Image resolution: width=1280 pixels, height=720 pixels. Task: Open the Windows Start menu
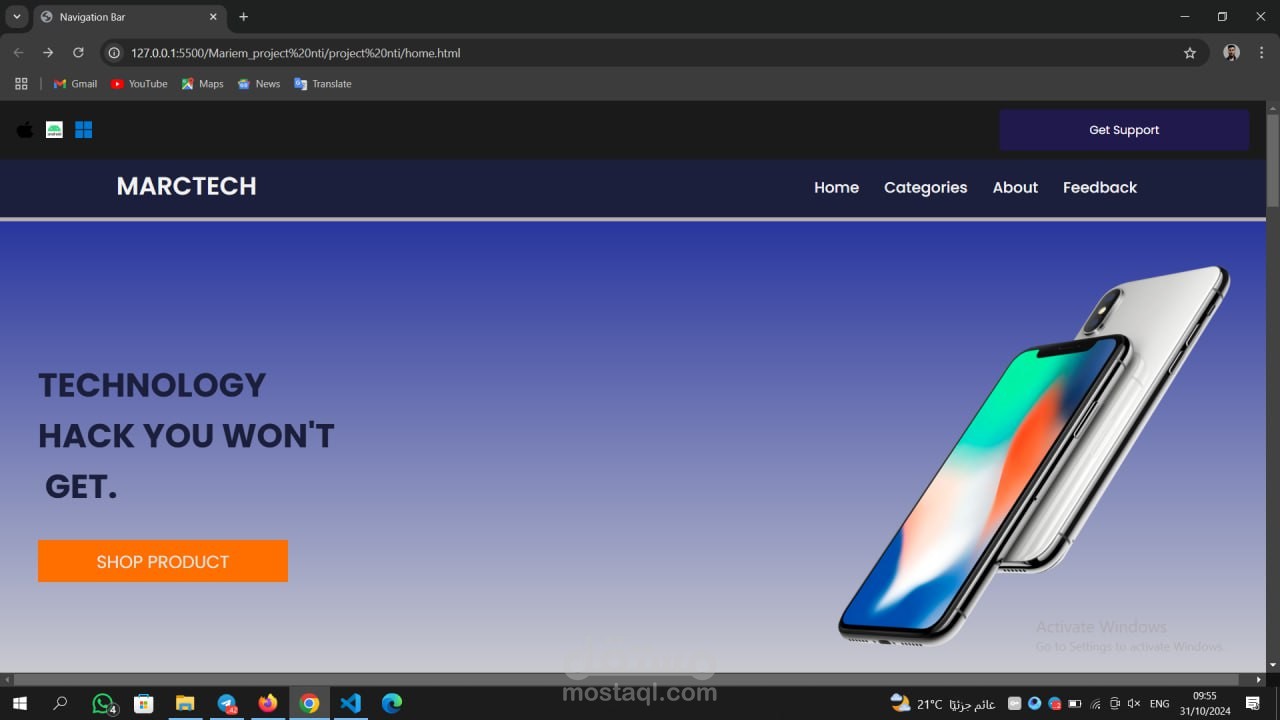tap(19, 703)
